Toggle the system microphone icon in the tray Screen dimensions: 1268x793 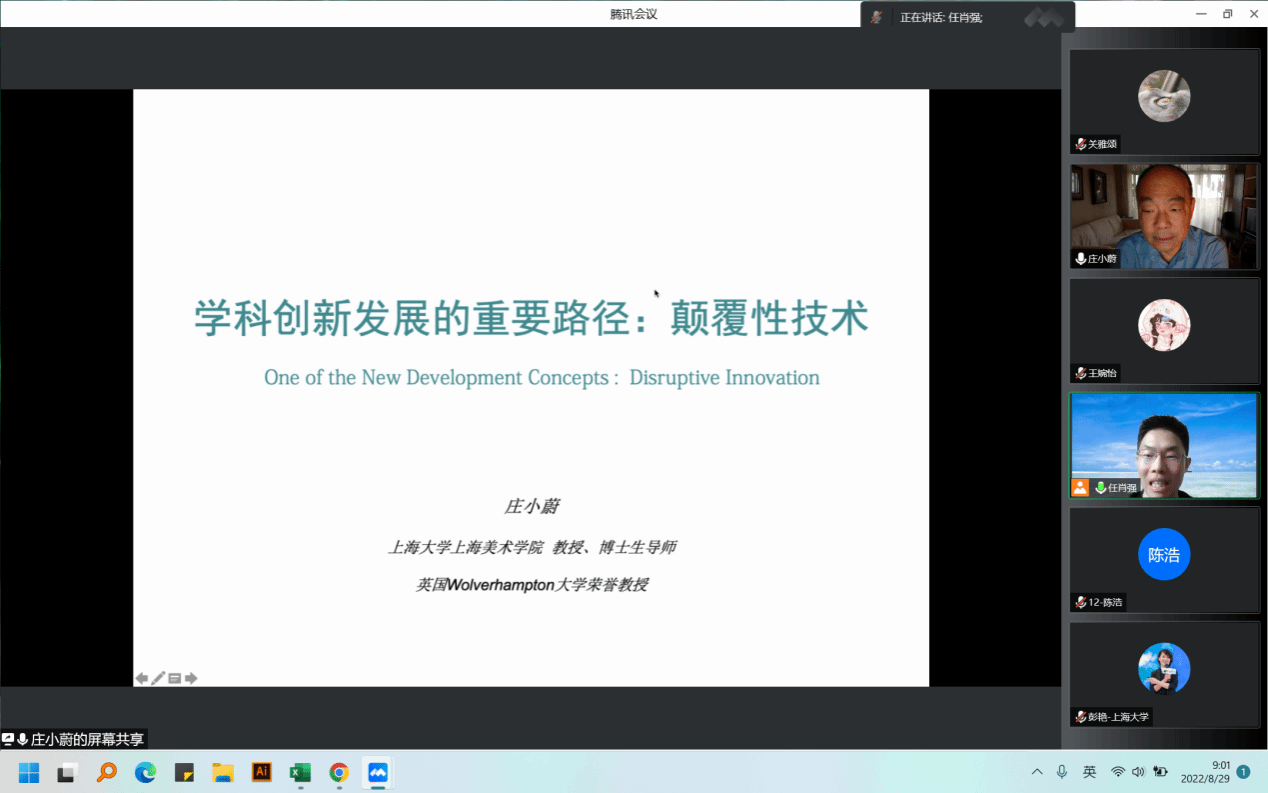pyautogui.click(x=1062, y=772)
